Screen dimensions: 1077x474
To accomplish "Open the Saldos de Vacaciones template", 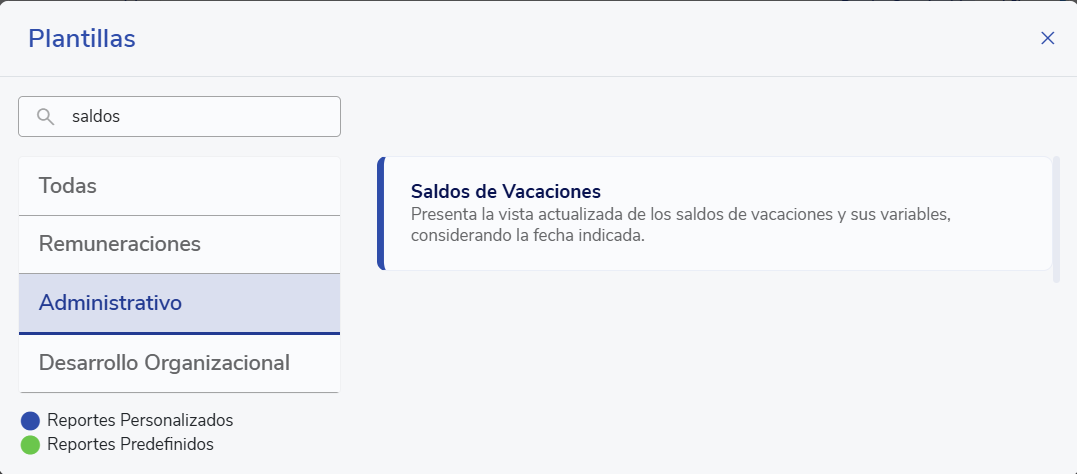I will (x=506, y=191).
